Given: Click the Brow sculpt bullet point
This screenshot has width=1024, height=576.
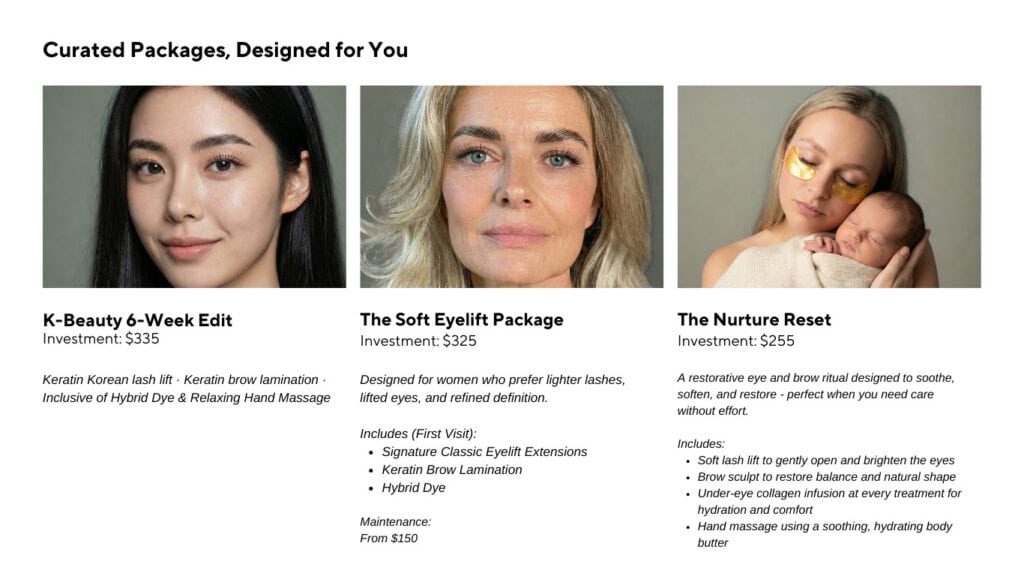Looking at the screenshot, I should click(826, 477).
